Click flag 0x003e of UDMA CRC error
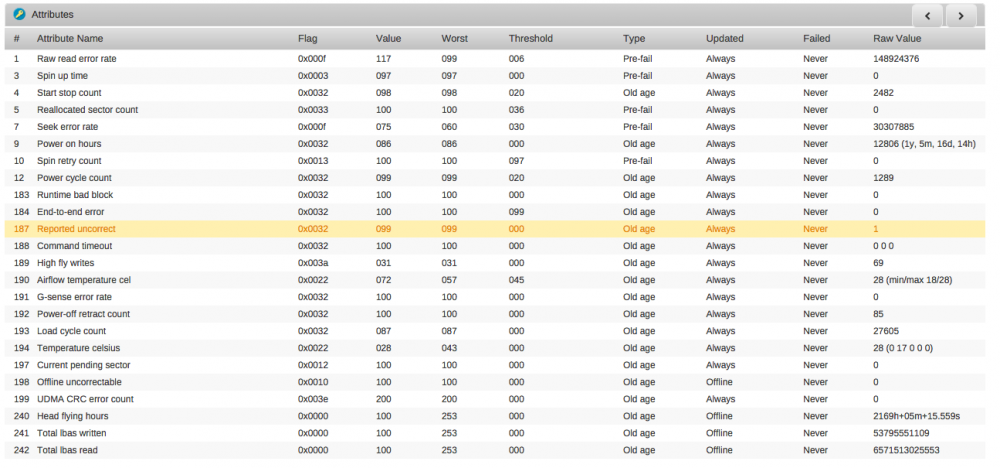Screen dimensions: 1000x468 [x=313, y=399]
